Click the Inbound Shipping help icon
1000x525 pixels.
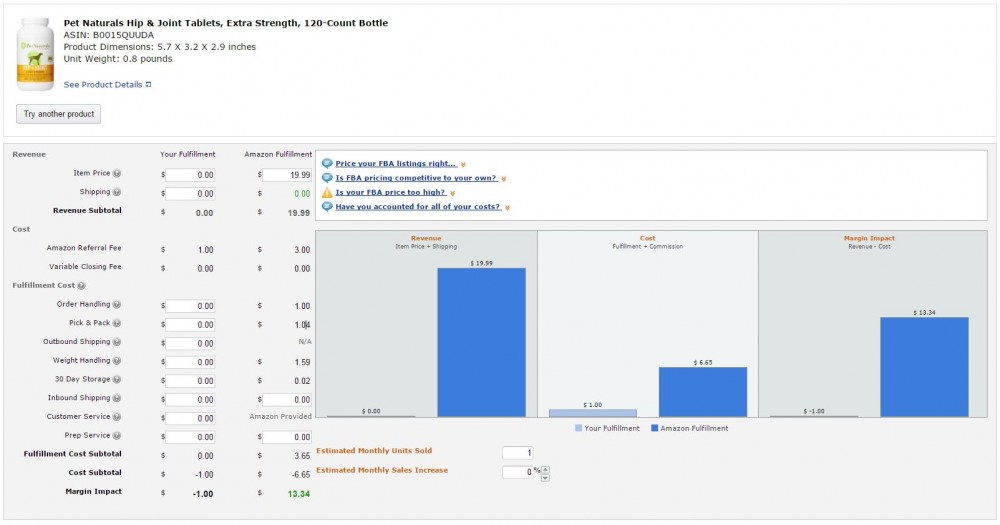click(x=117, y=398)
